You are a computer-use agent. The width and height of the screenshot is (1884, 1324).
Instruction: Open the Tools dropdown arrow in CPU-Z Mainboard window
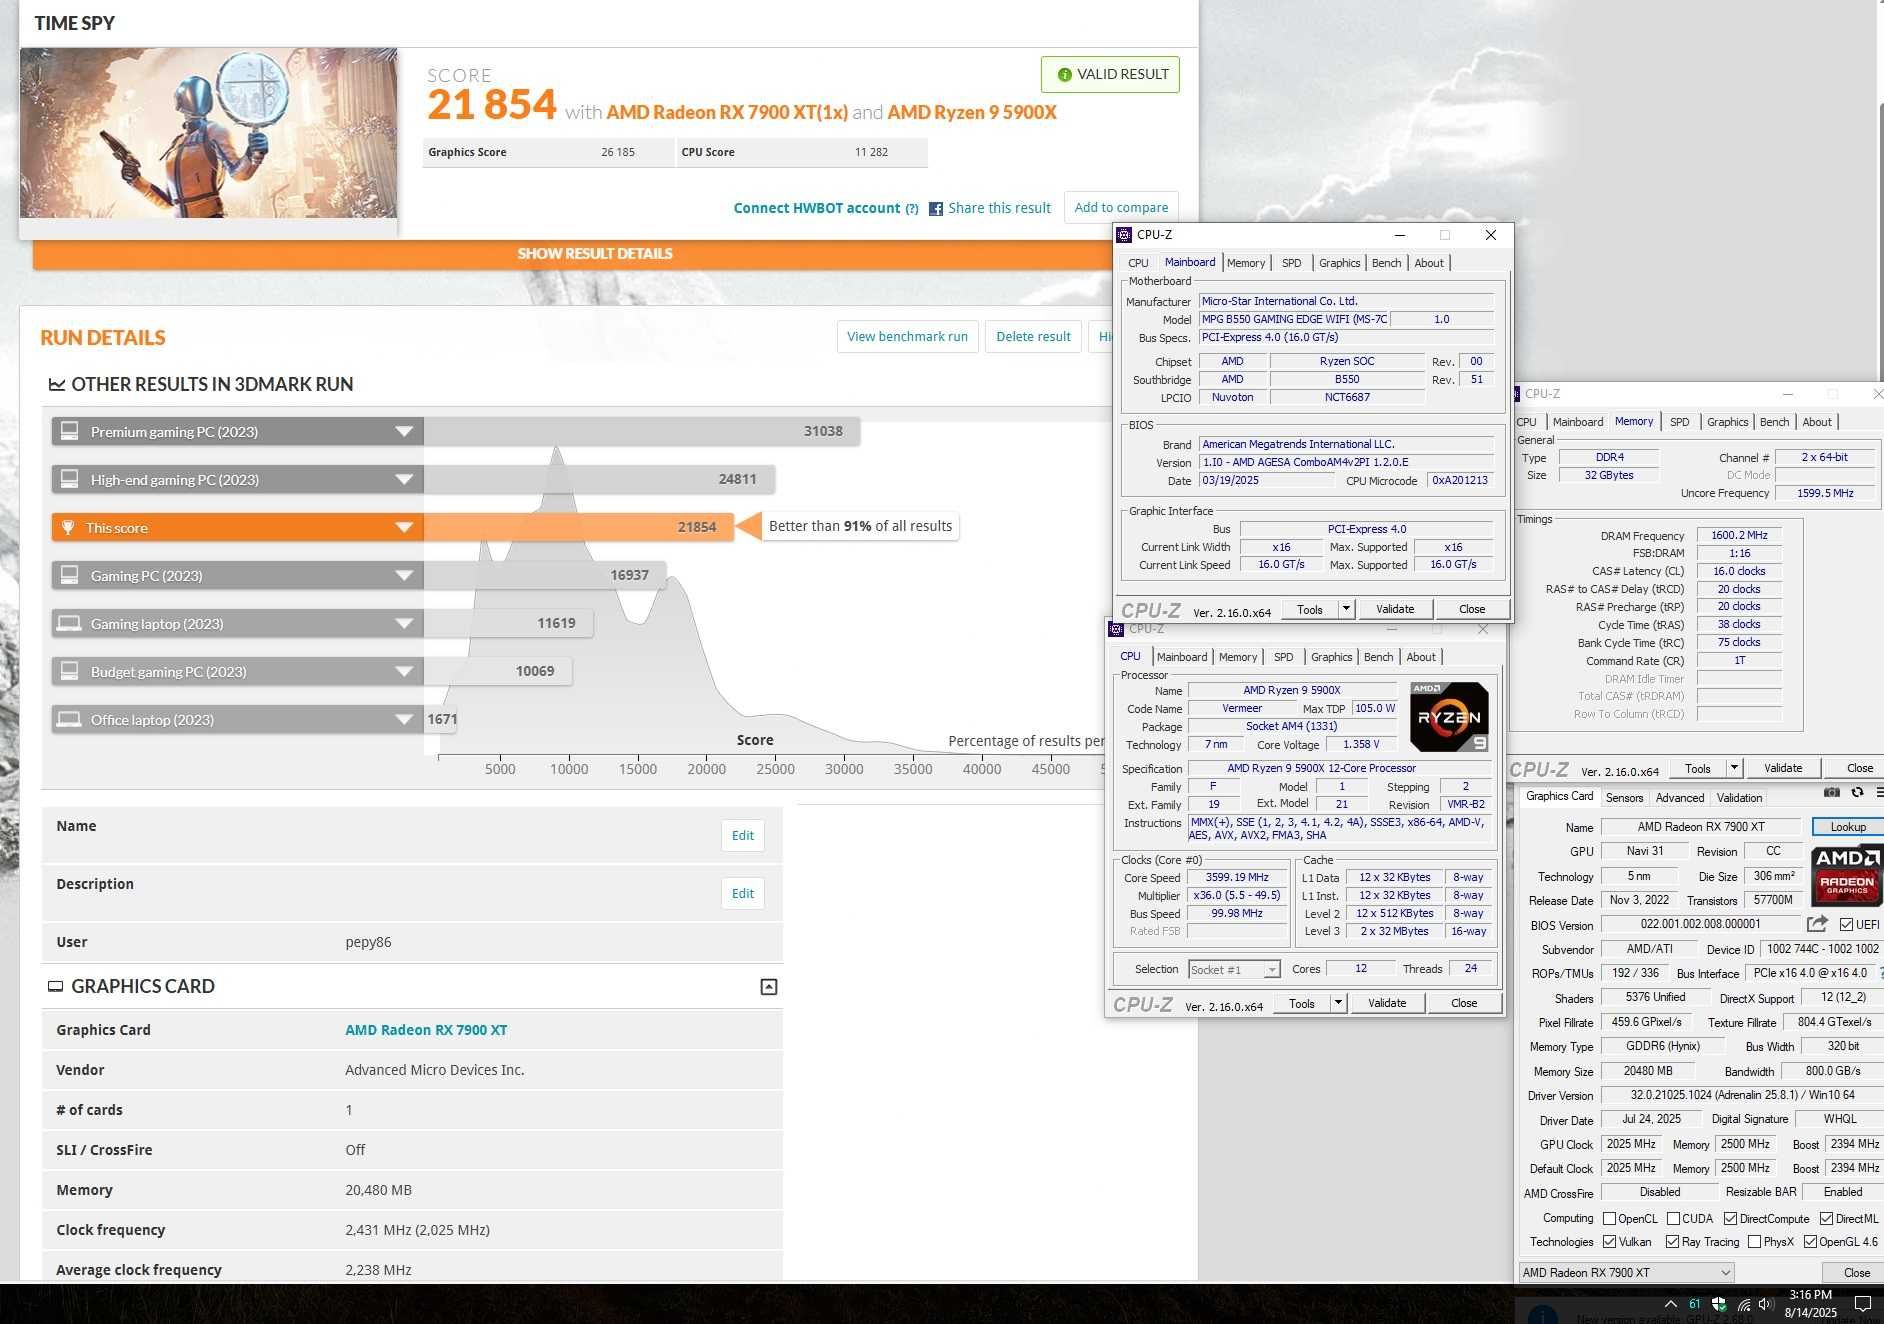(x=1345, y=609)
